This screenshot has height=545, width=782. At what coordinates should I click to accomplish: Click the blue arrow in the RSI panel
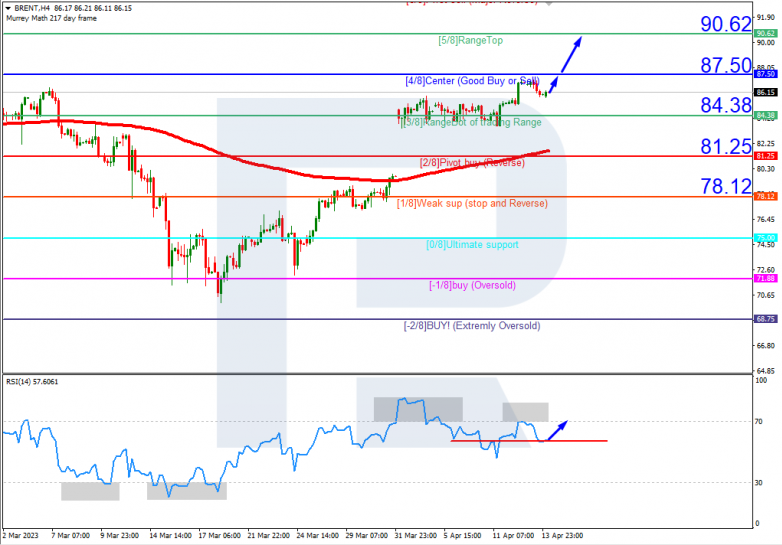(x=558, y=430)
